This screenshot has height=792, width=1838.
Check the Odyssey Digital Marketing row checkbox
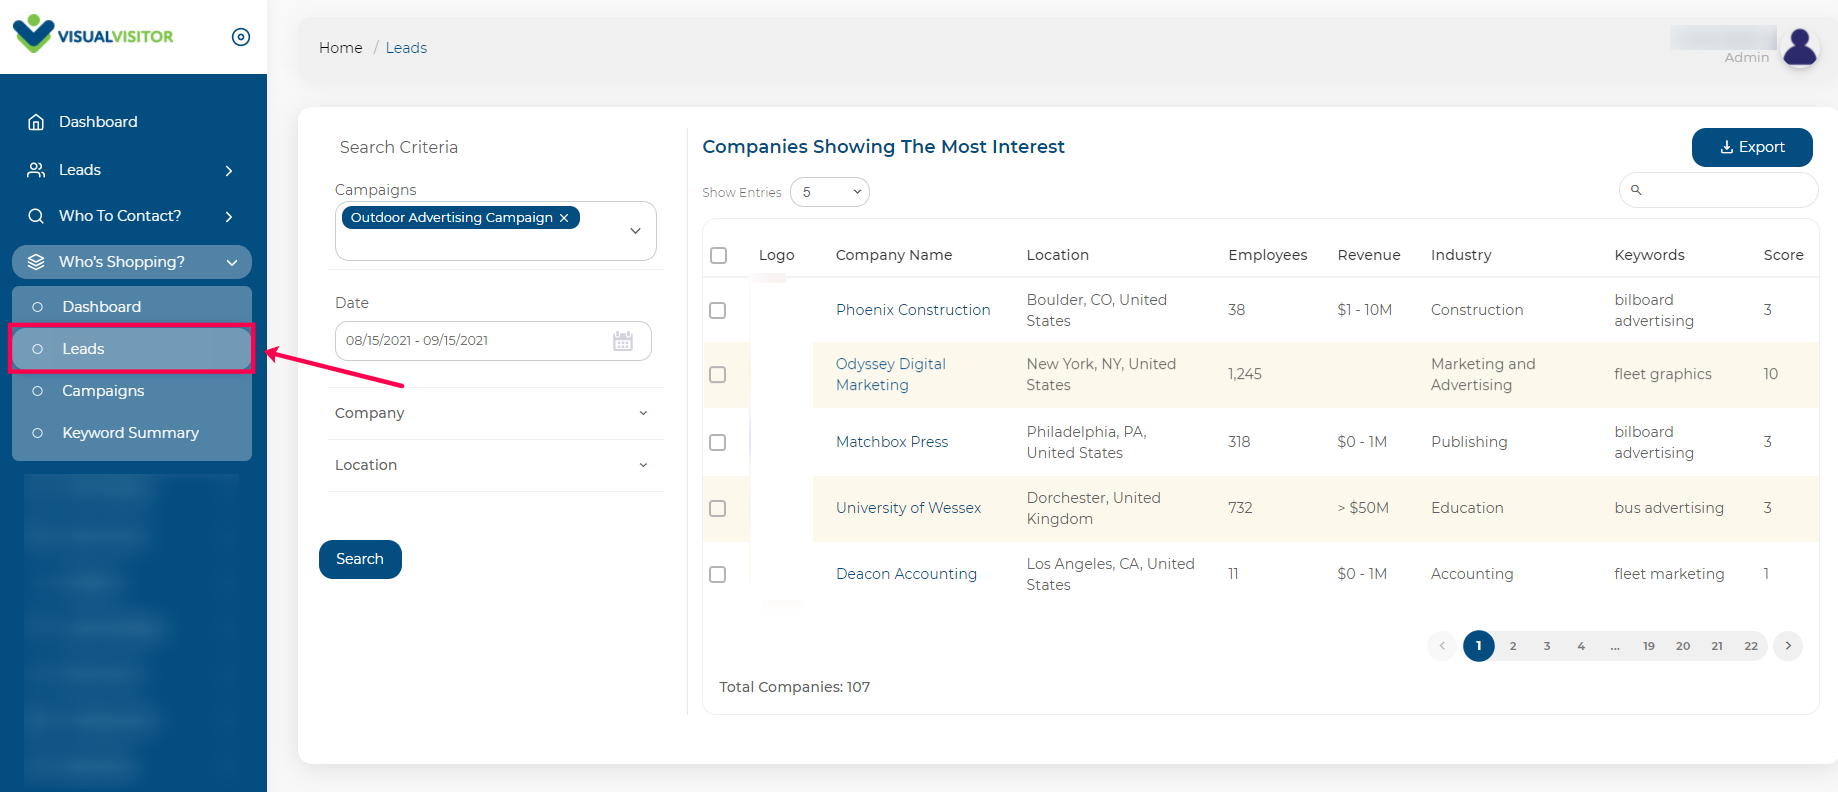717,374
